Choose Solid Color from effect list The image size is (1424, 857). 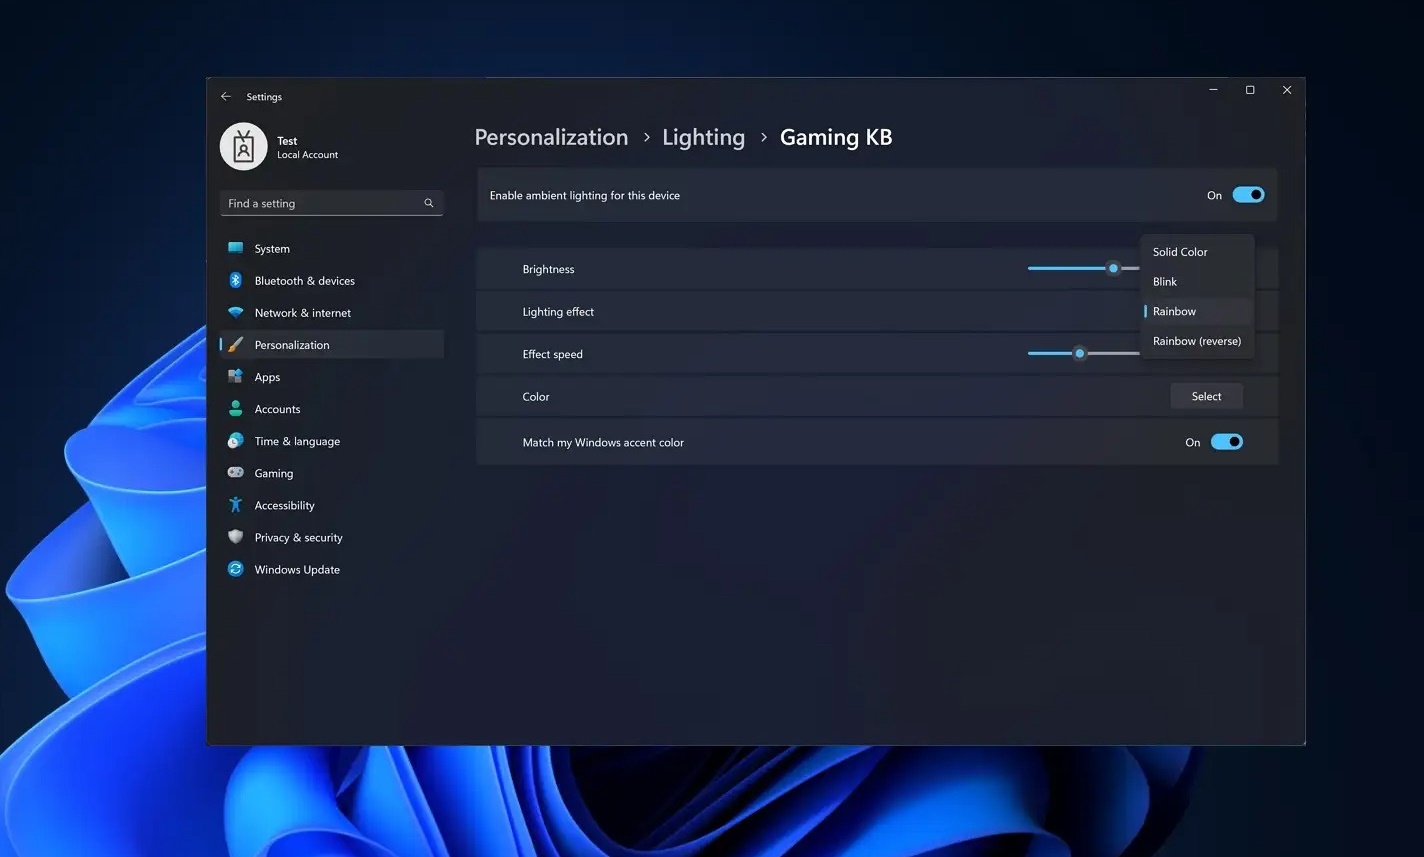(1197, 252)
